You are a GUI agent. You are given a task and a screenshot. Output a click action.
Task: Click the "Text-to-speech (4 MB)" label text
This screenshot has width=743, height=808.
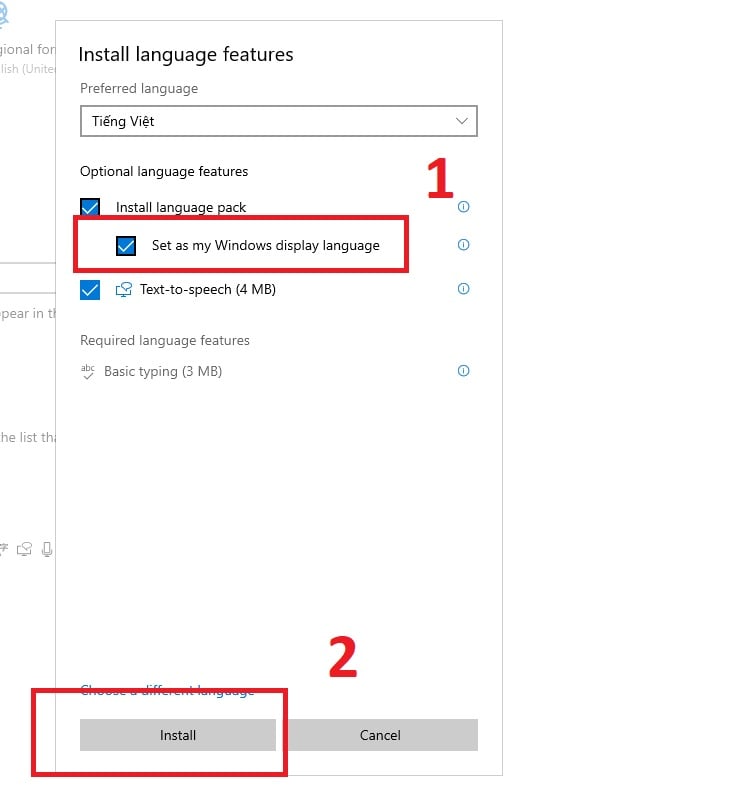pyautogui.click(x=208, y=290)
